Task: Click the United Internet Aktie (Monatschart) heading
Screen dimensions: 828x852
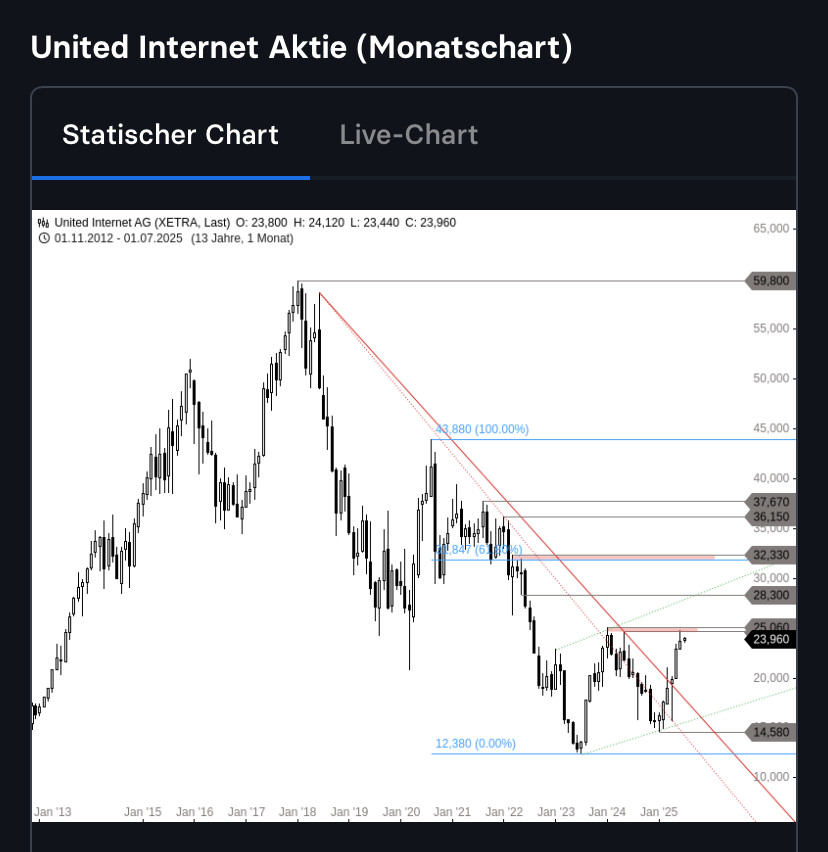Action: 302,47
